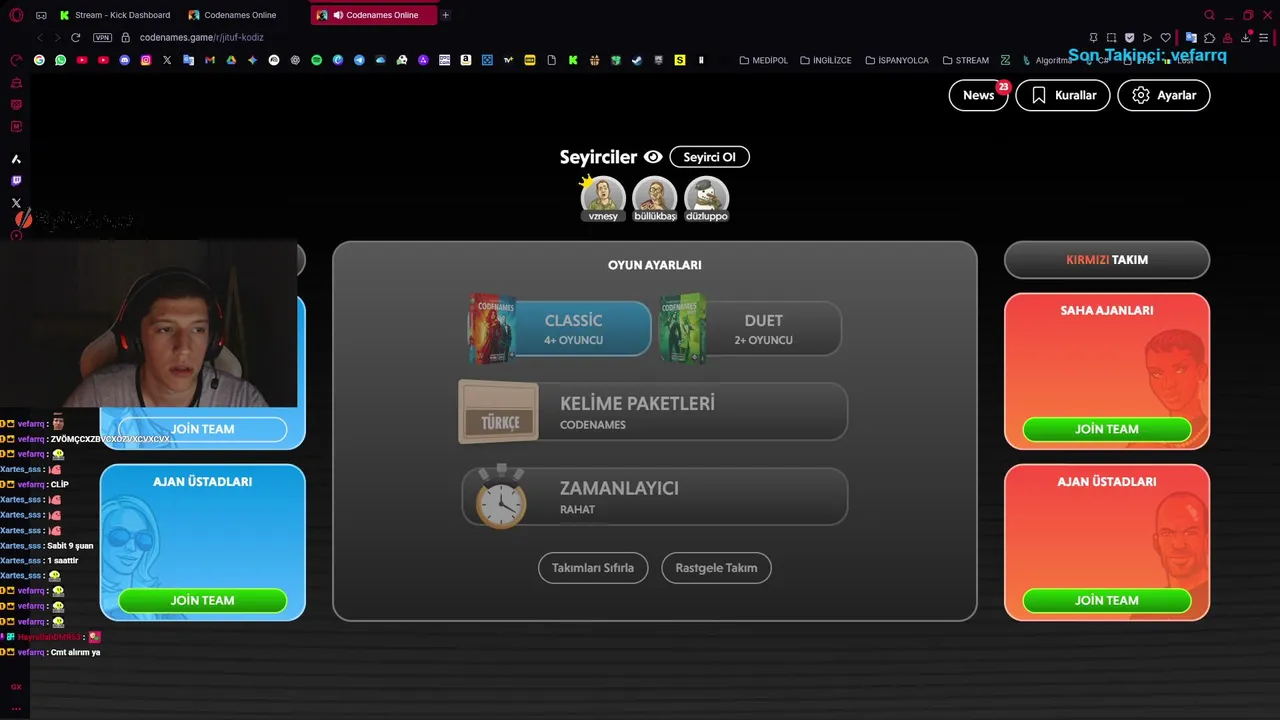Image resolution: width=1280 pixels, height=720 pixels.
Task: Click düzluppo spectator avatar
Action: click(707, 198)
